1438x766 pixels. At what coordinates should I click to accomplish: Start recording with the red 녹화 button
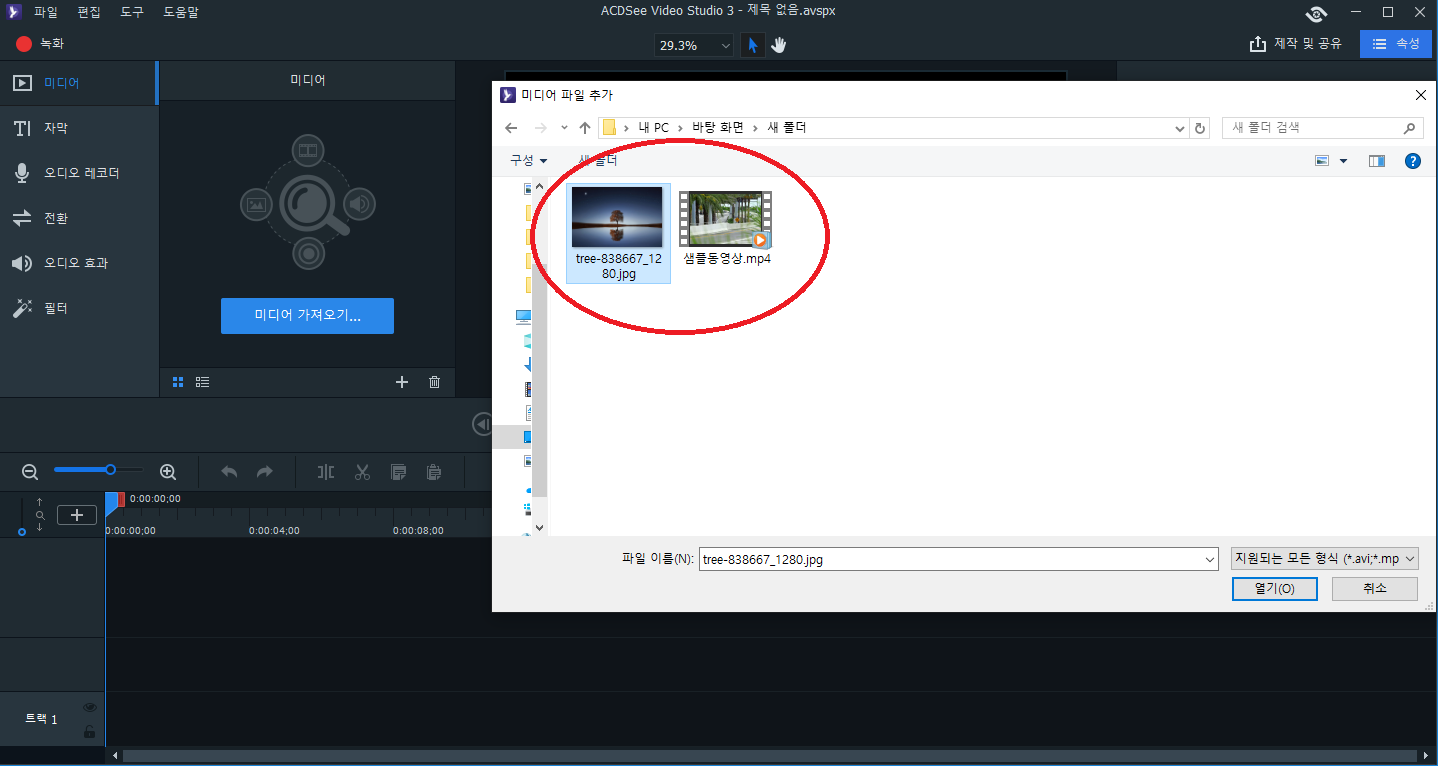click(40, 44)
